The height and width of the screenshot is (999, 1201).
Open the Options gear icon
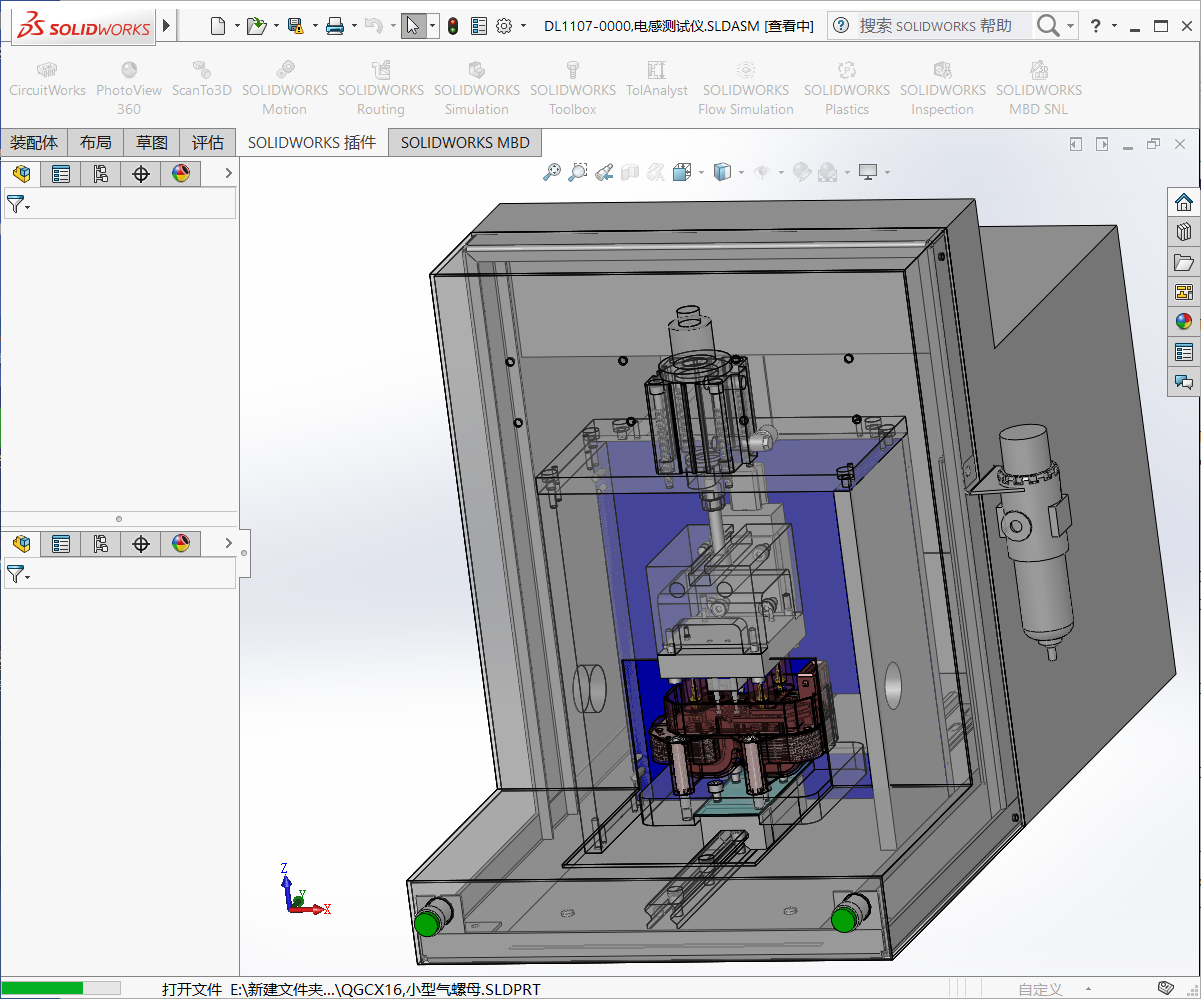504,26
